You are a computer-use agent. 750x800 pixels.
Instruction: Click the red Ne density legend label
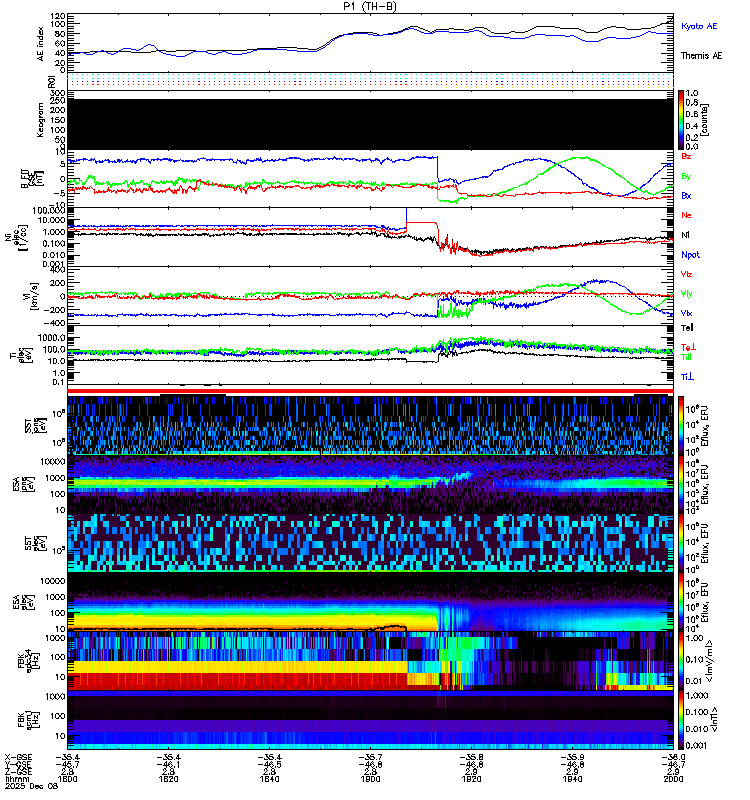click(686, 215)
